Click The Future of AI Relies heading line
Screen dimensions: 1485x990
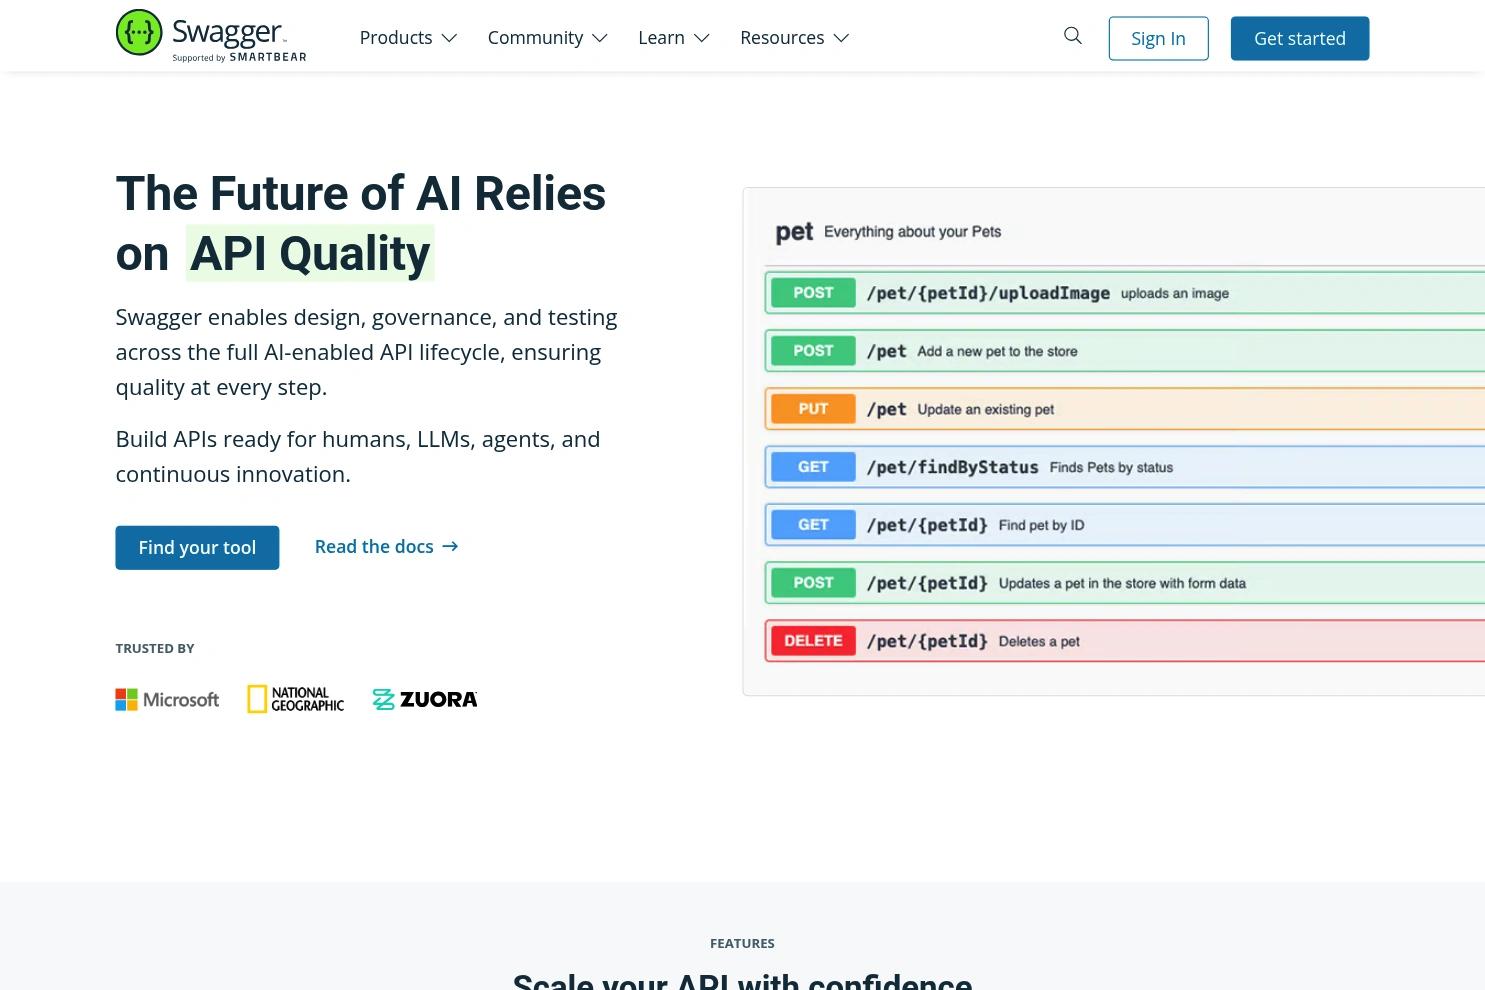coord(361,193)
